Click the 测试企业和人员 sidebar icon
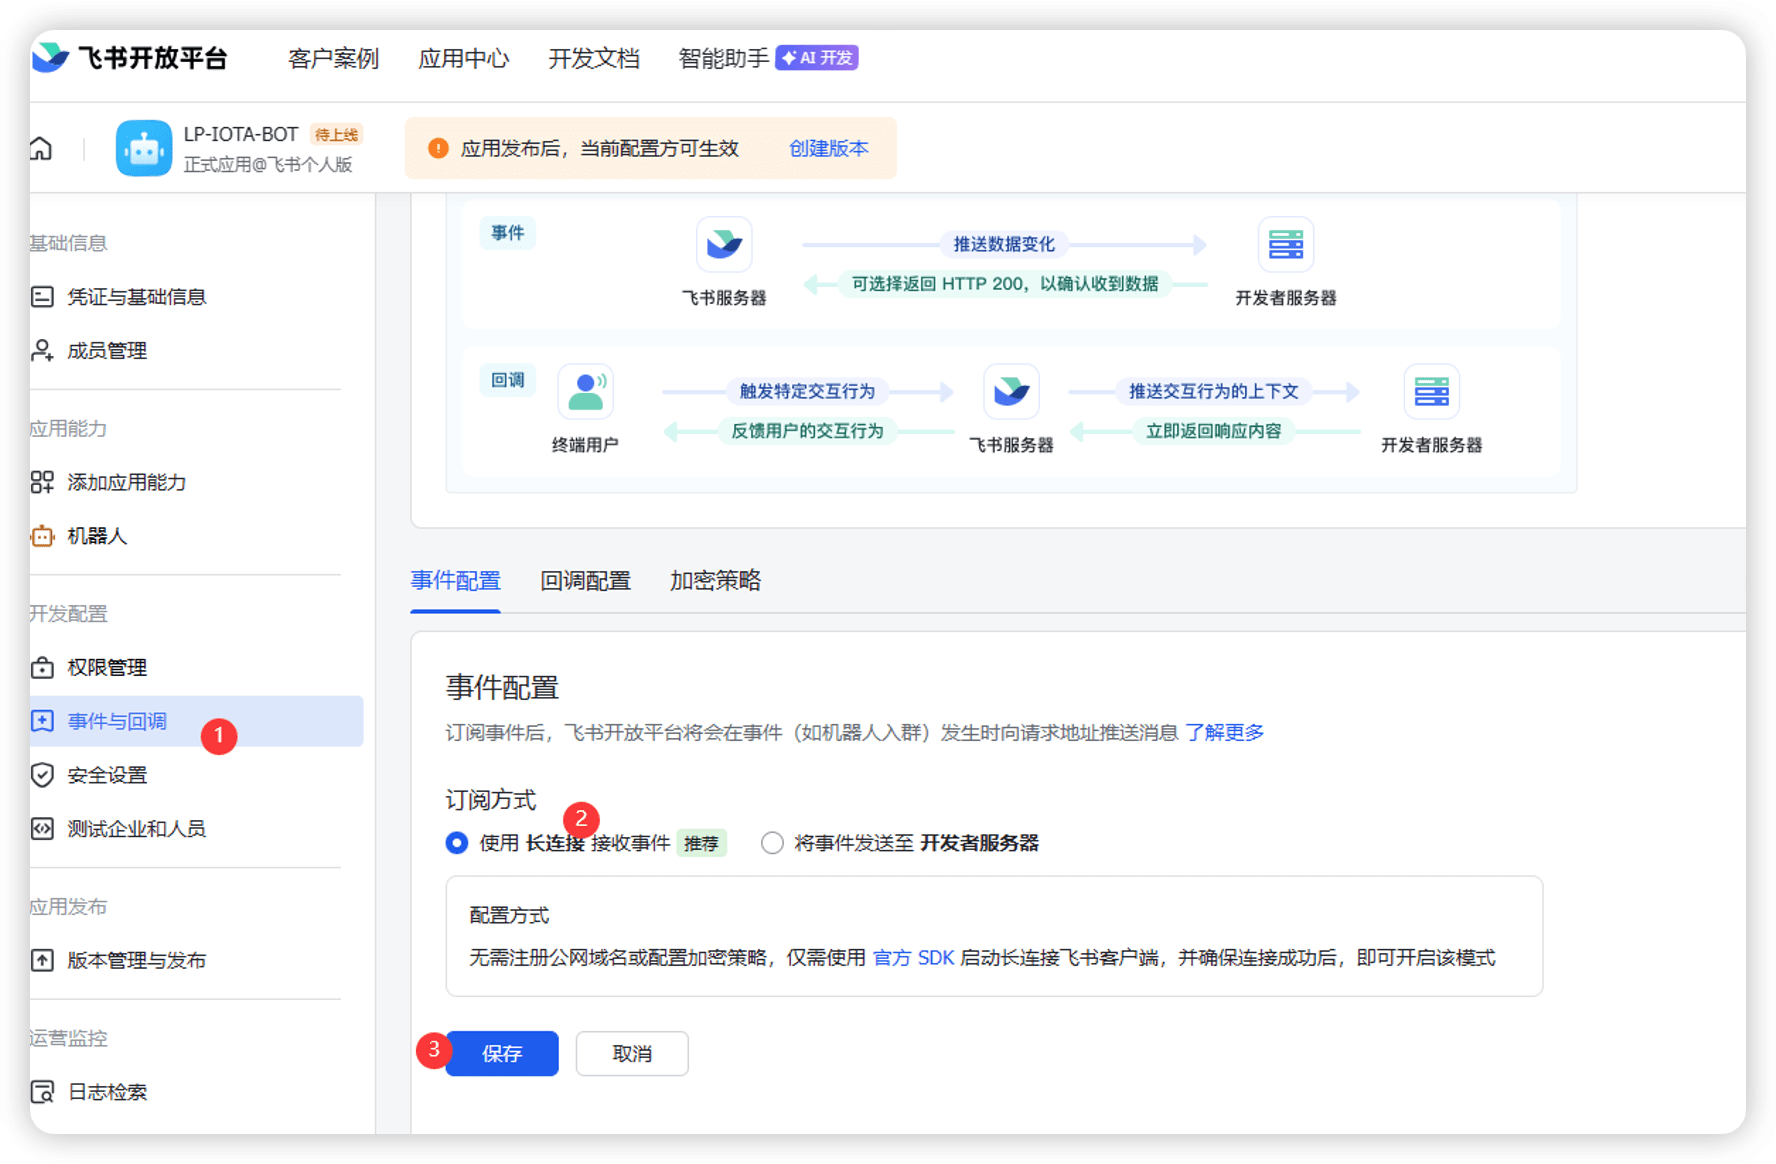The image size is (1776, 1164). (x=42, y=829)
